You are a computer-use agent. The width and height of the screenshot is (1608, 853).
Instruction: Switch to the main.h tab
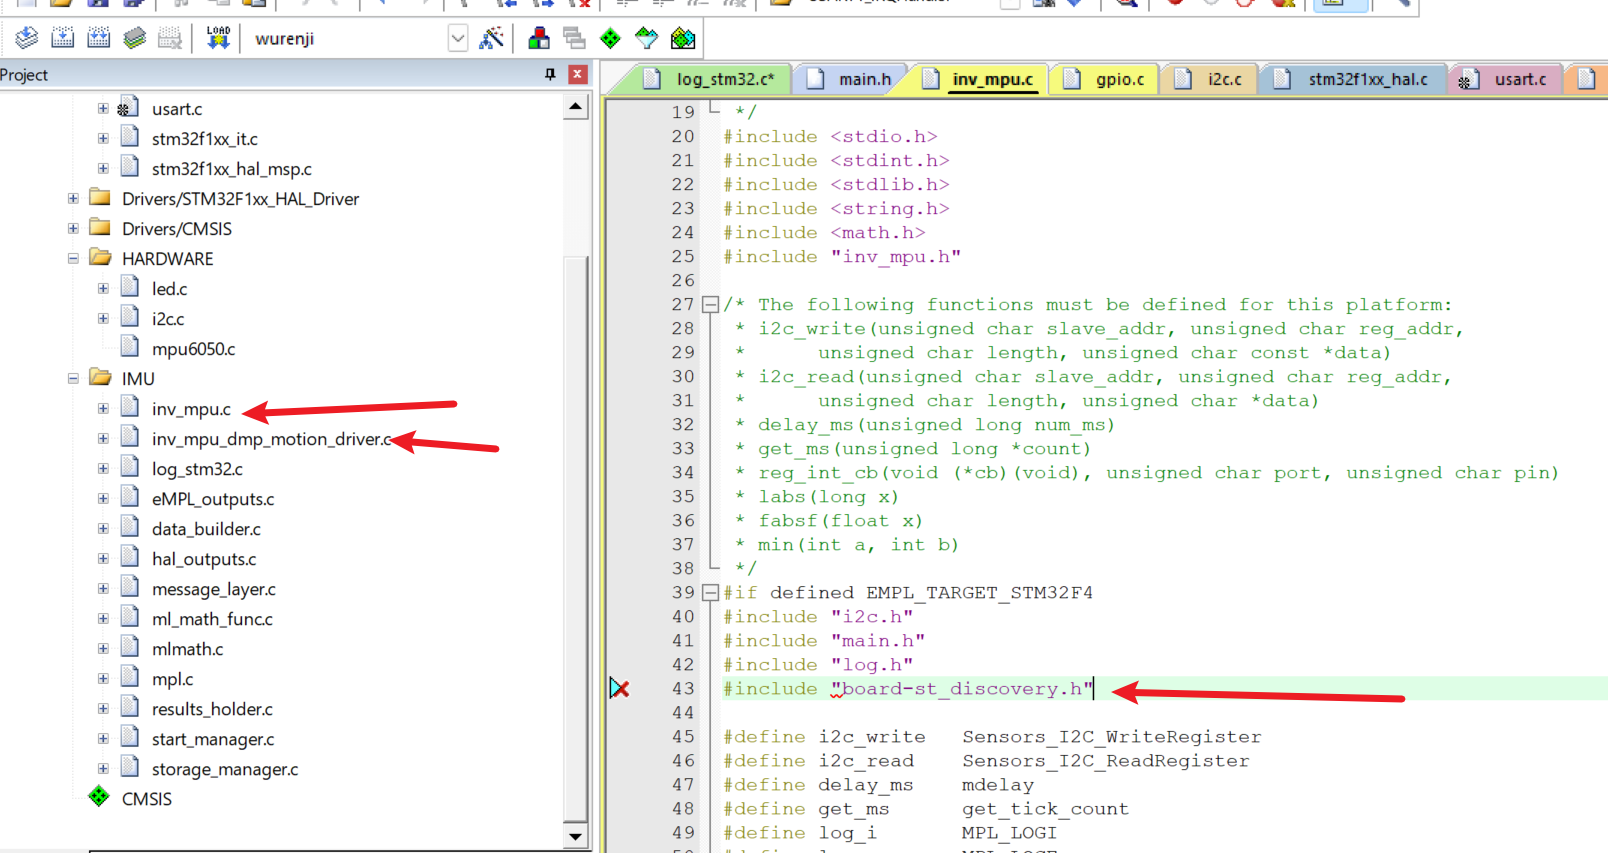pyautogui.click(x=850, y=79)
